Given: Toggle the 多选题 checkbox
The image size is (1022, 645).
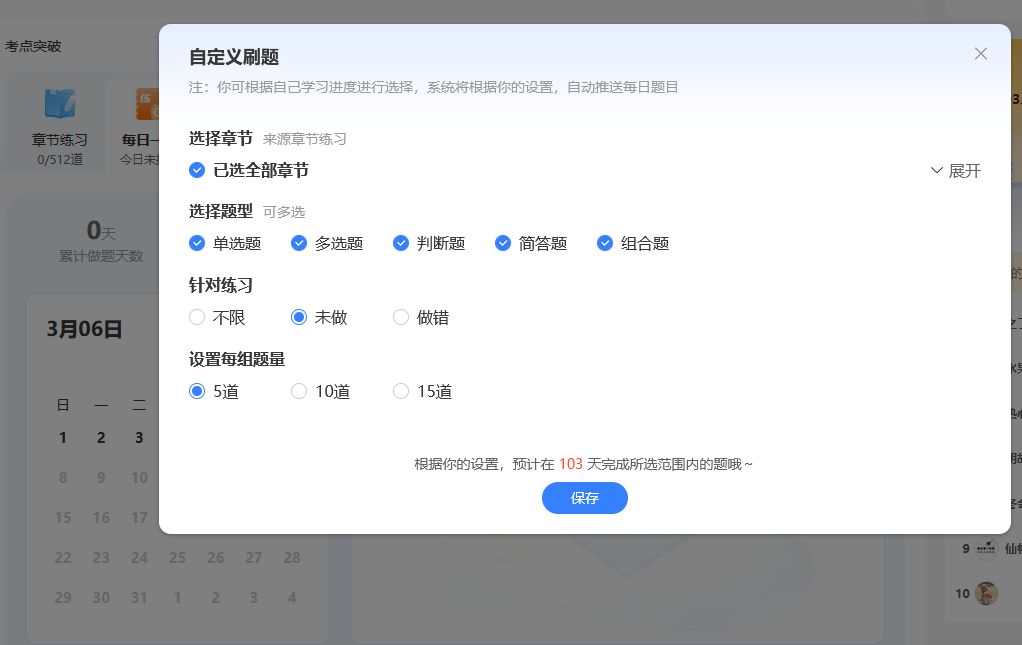Looking at the screenshot, I should 299,243.
